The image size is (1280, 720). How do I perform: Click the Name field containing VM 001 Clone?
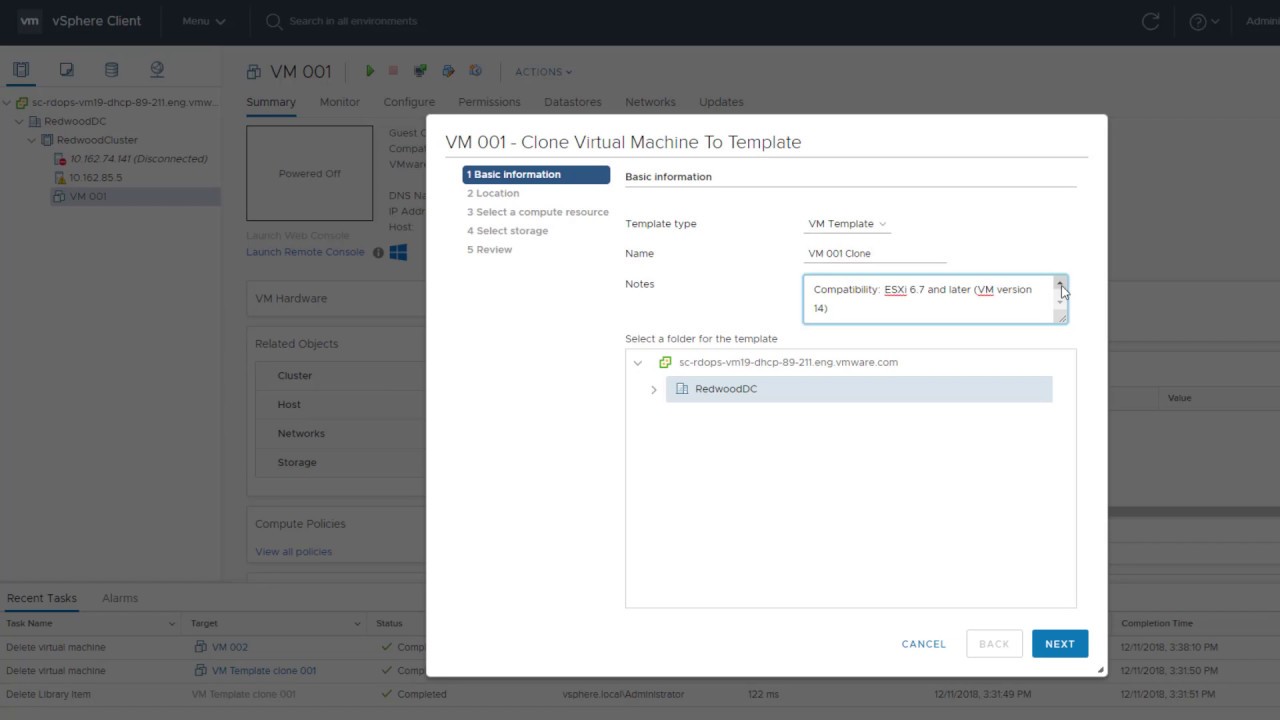(x=875, y=254)
